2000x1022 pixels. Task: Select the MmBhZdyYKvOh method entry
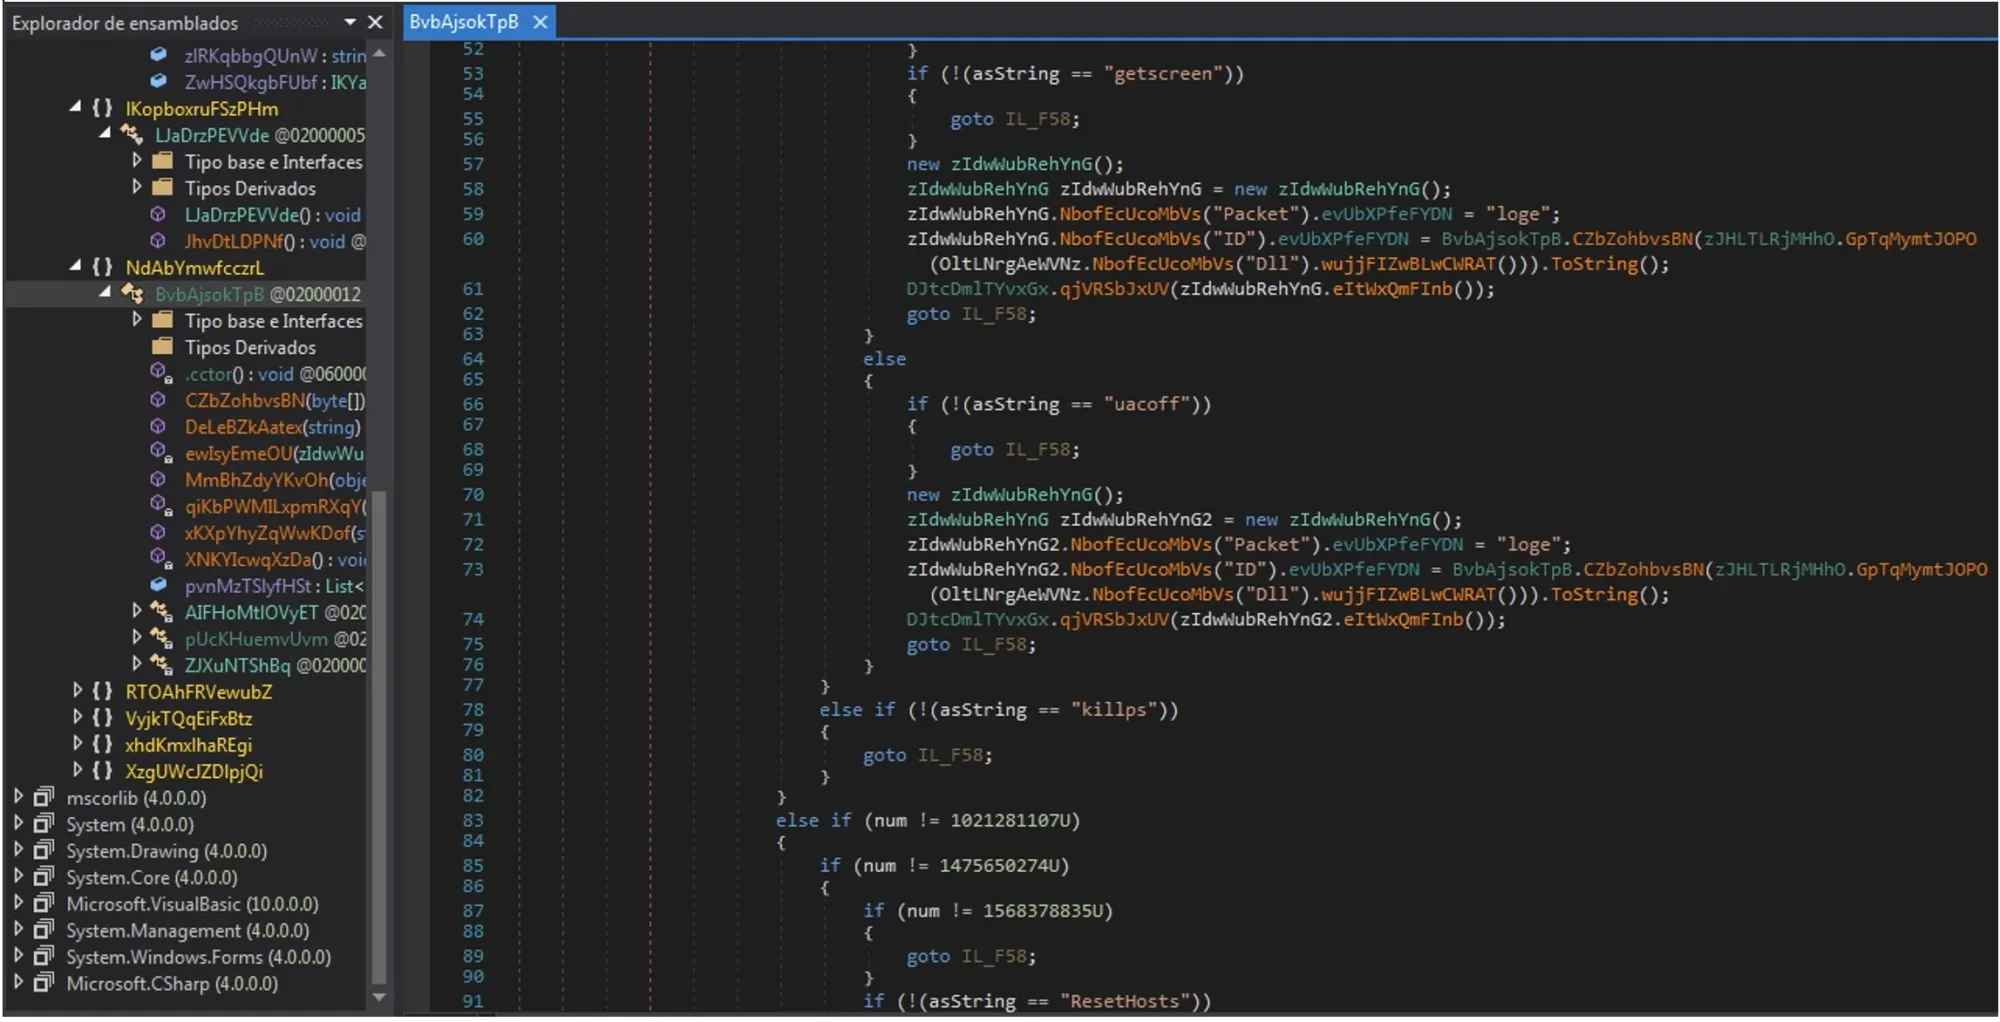pos(275,480)
